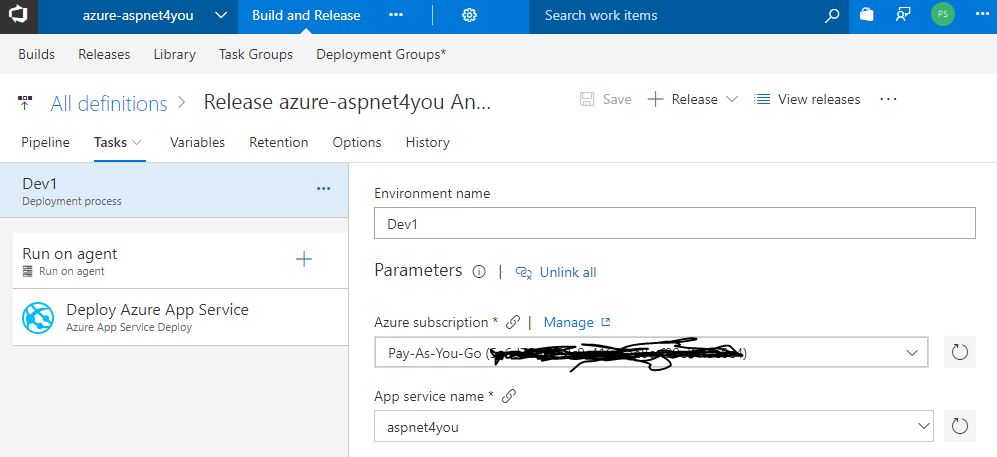Click the Save button

[x=605, y=99]
